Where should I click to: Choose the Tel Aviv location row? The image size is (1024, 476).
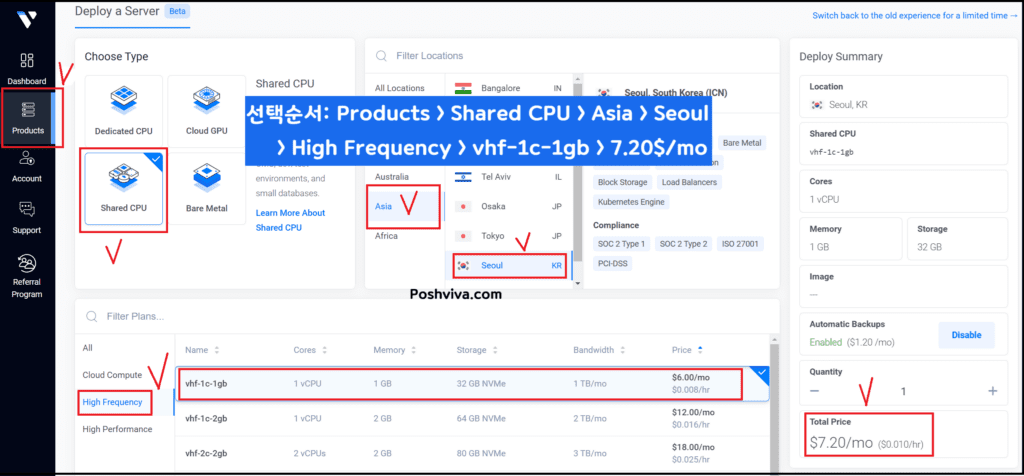tap(508, 177)
